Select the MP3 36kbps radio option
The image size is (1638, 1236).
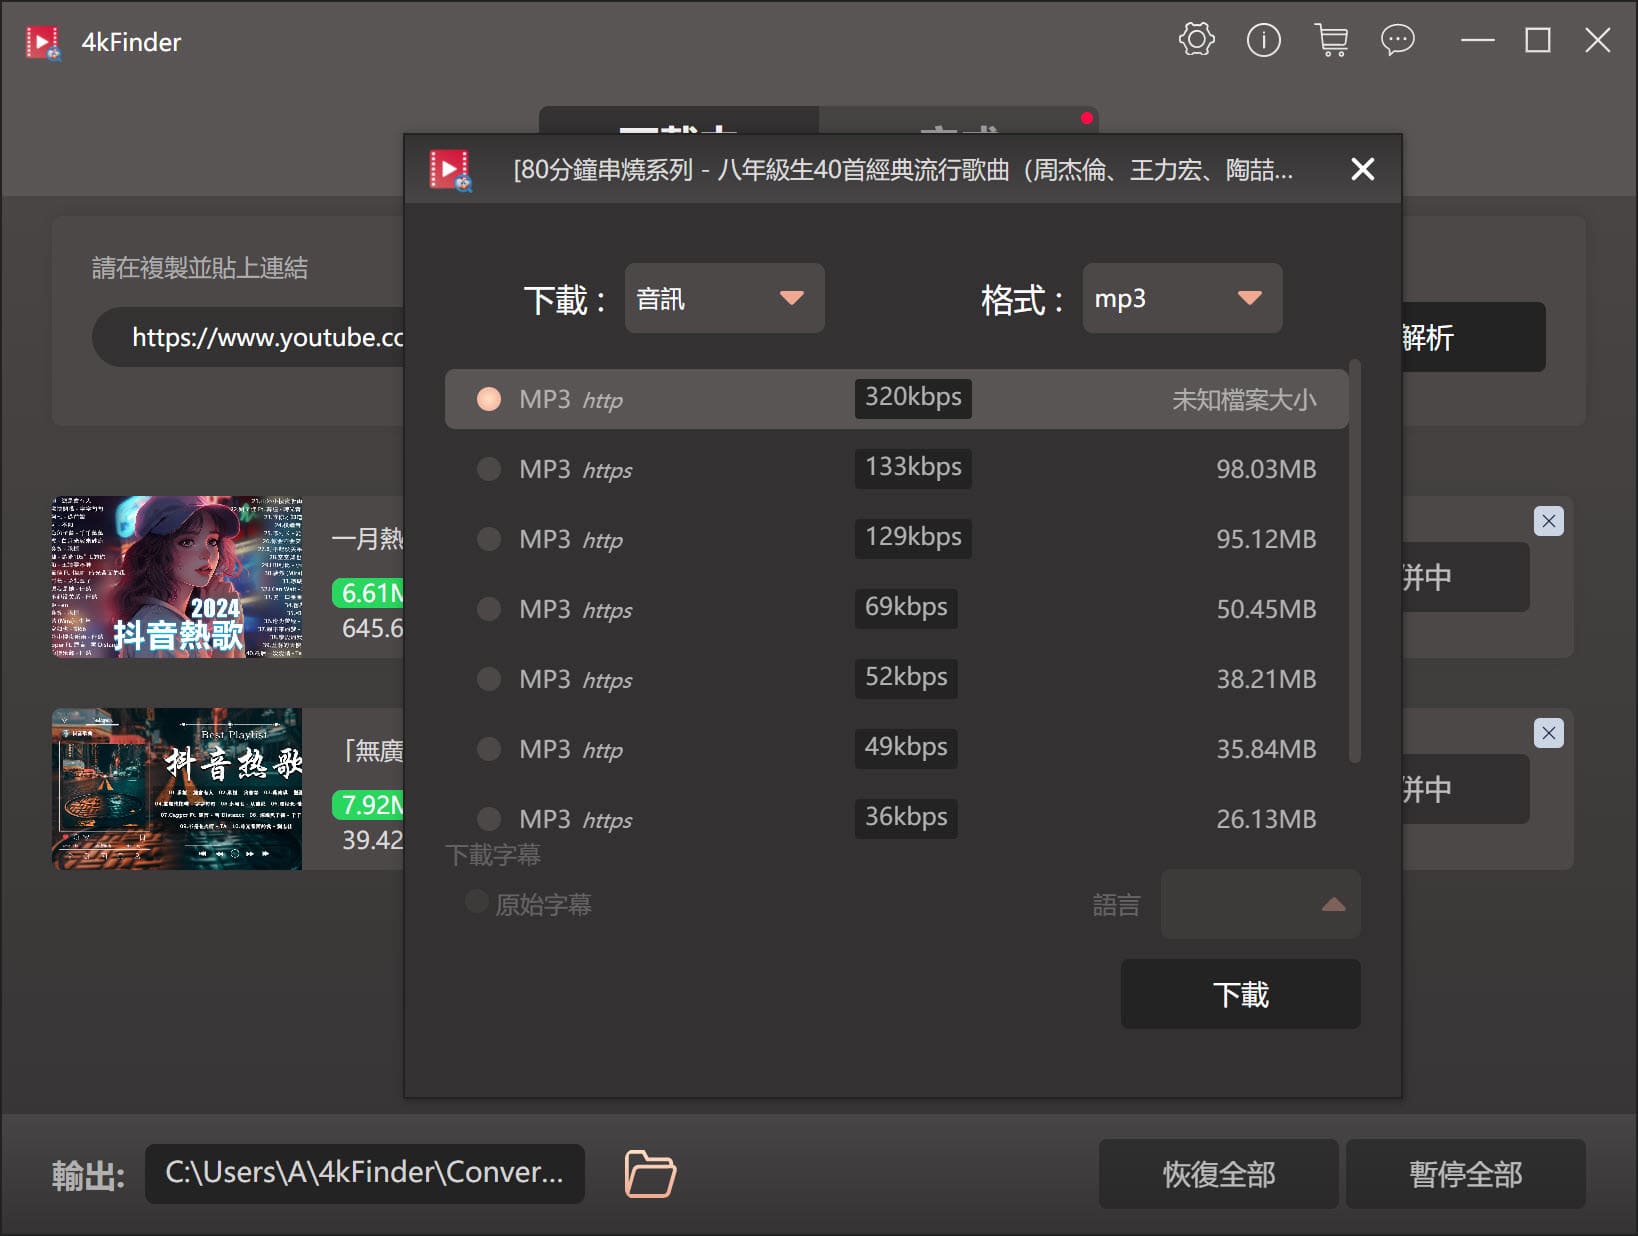click(x=489, y=819)
